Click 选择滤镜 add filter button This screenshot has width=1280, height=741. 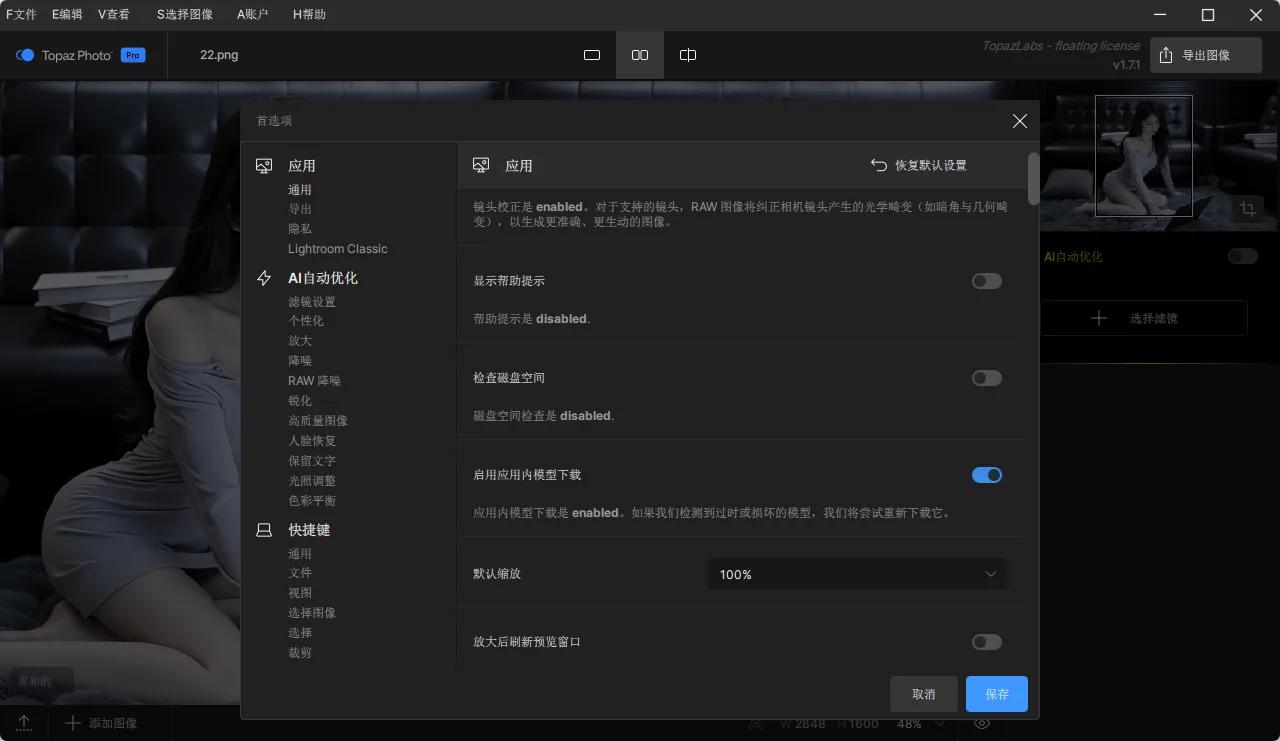click(x=1144, y=318)
